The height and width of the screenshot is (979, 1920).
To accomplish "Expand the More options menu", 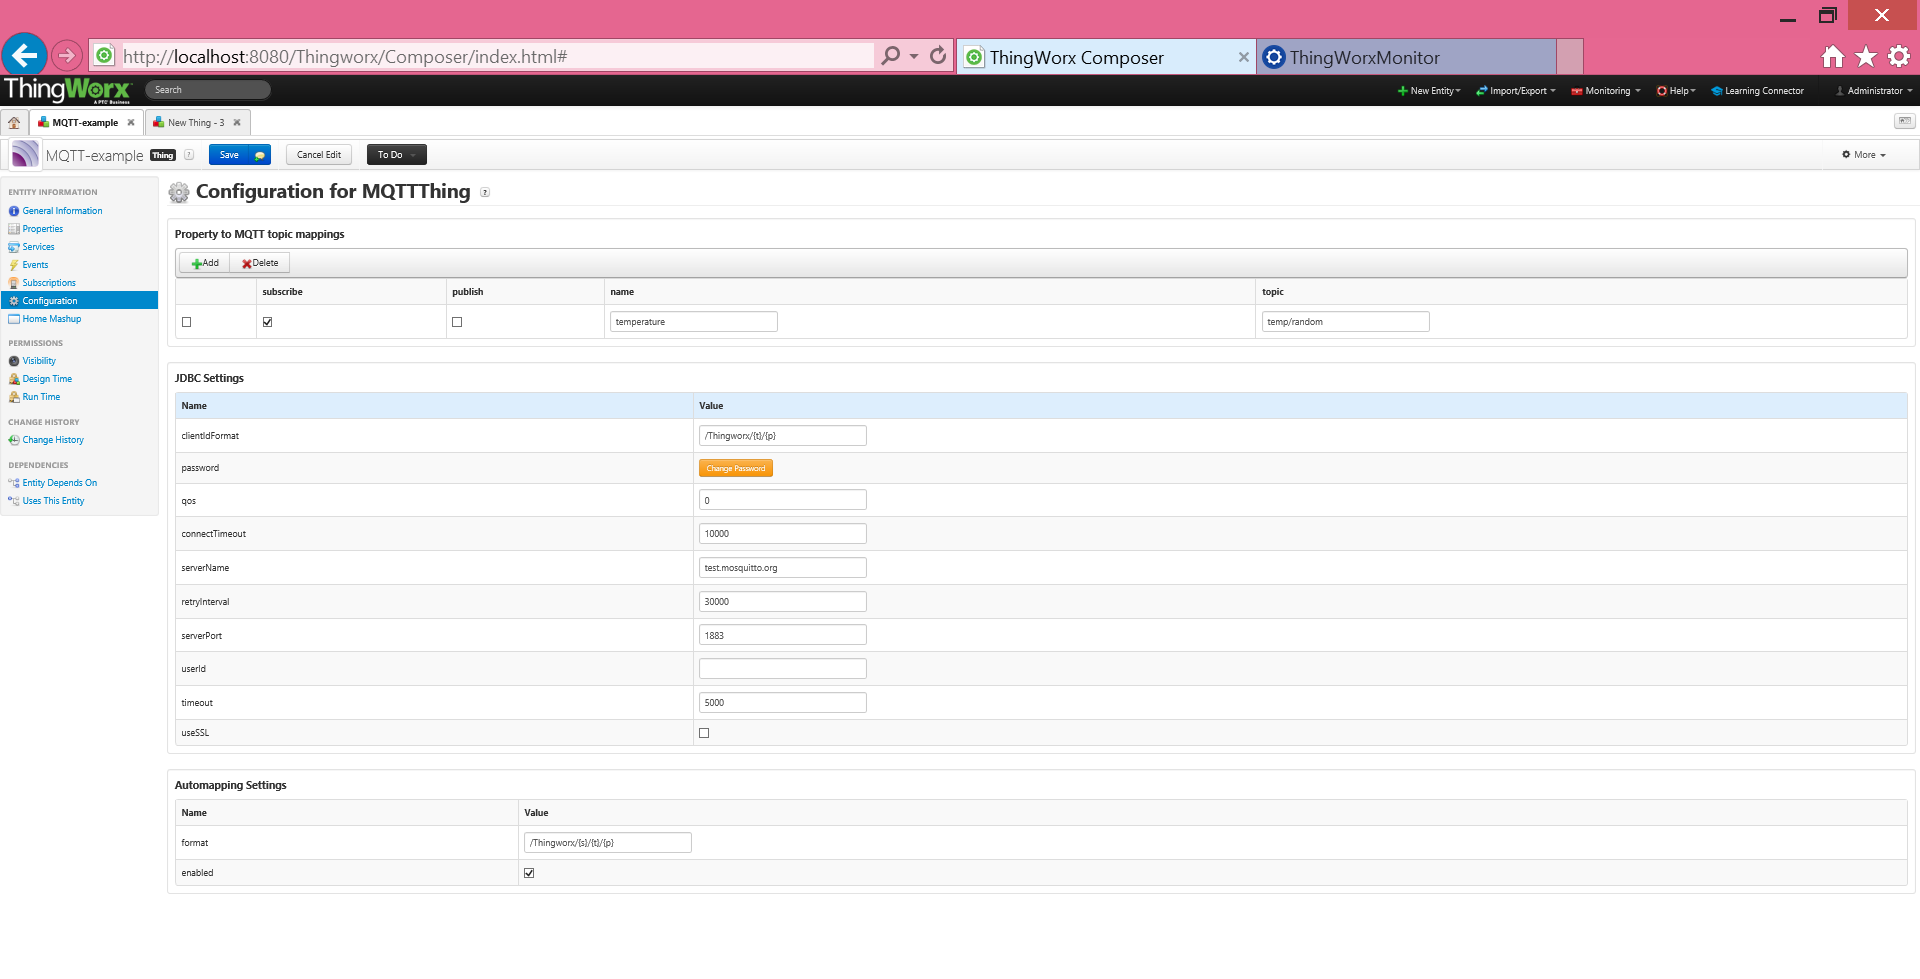I will point(1864,155).
